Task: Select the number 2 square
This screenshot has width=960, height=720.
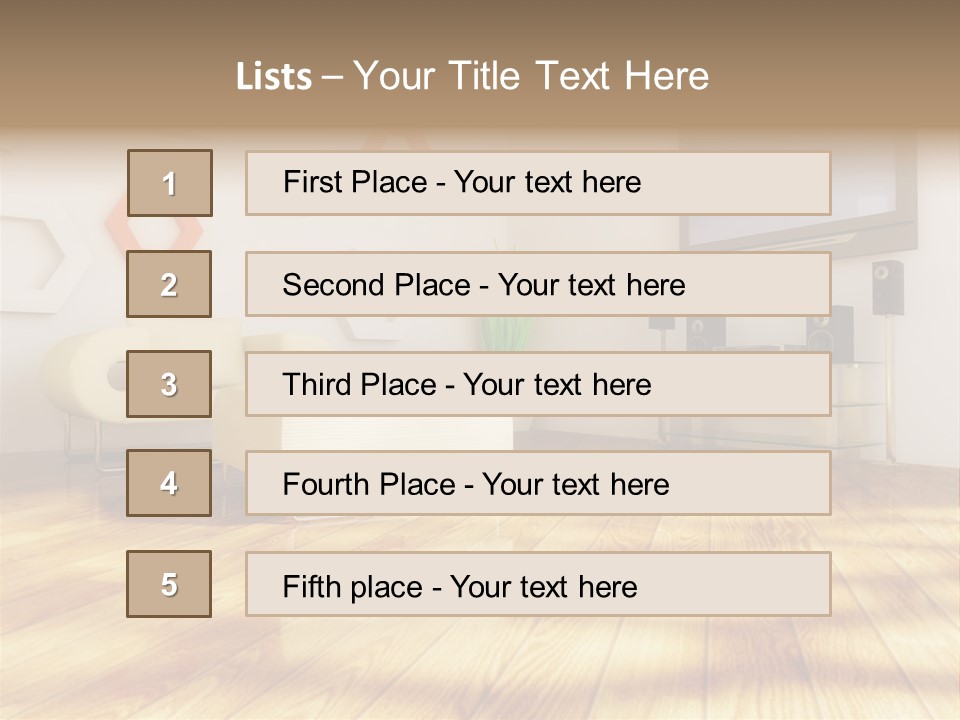Action: (x=169, y=284)
